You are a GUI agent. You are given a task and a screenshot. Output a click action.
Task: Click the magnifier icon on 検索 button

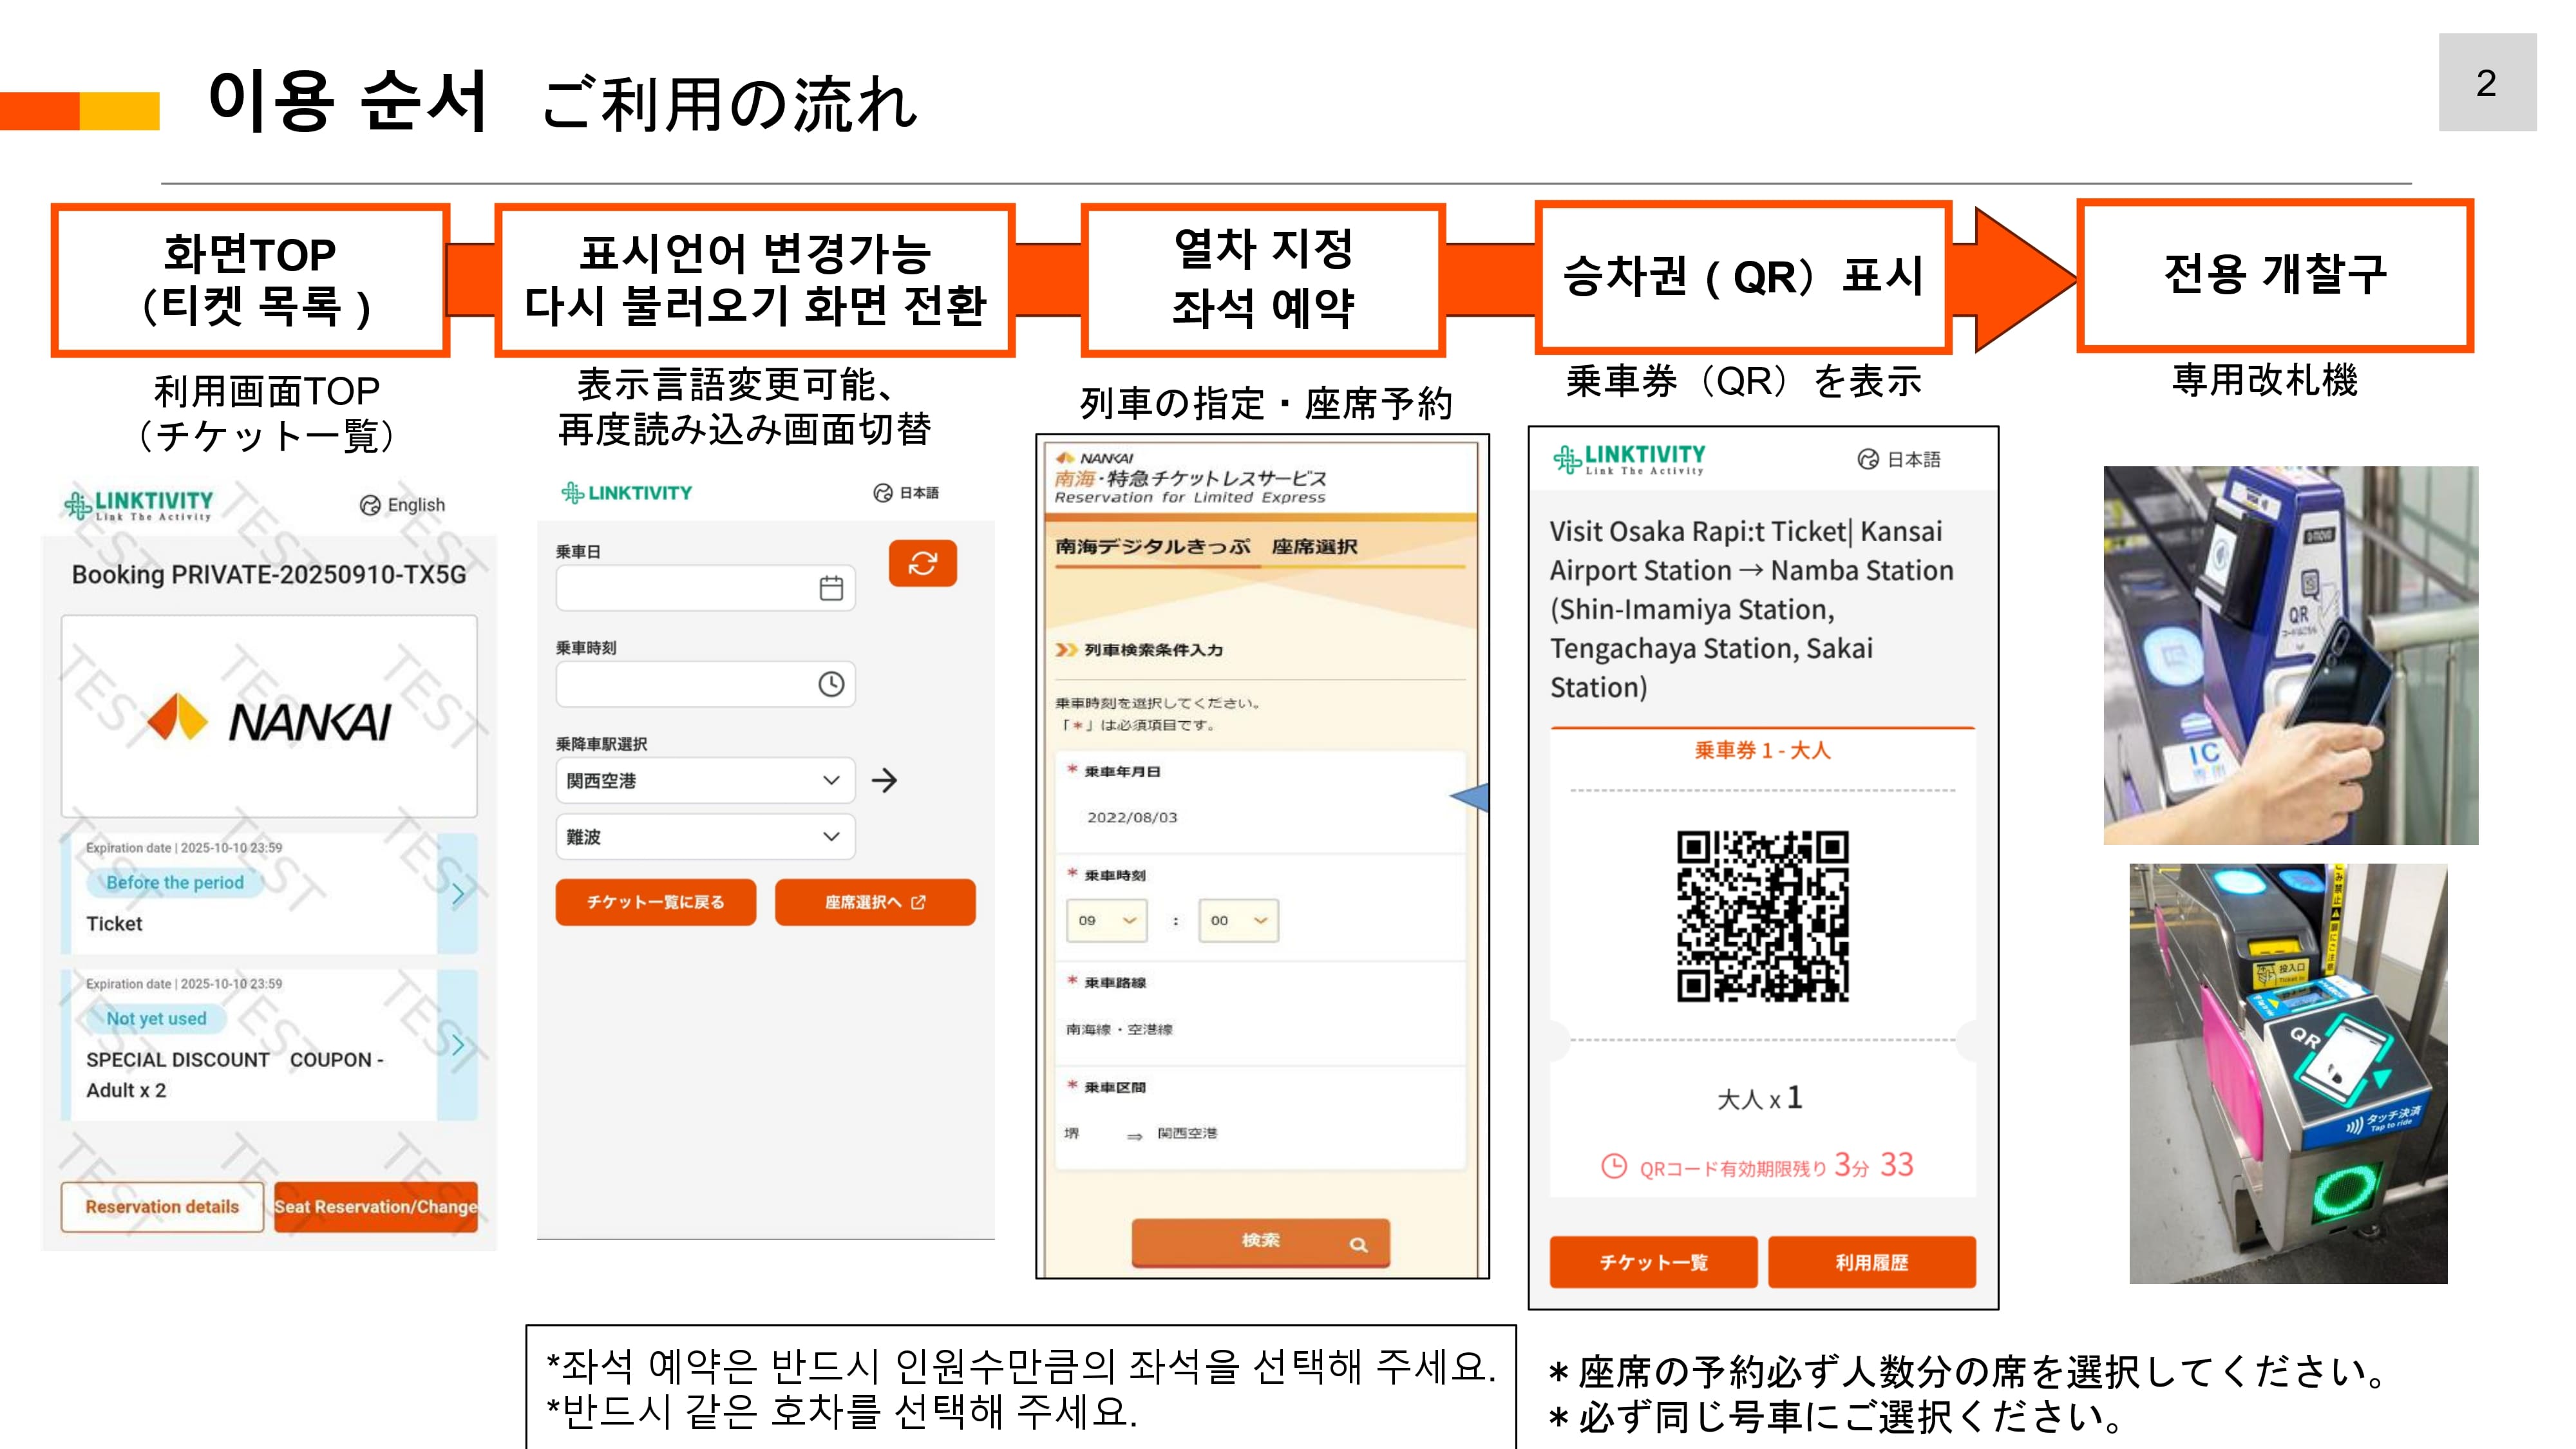coord(1358,1244)
